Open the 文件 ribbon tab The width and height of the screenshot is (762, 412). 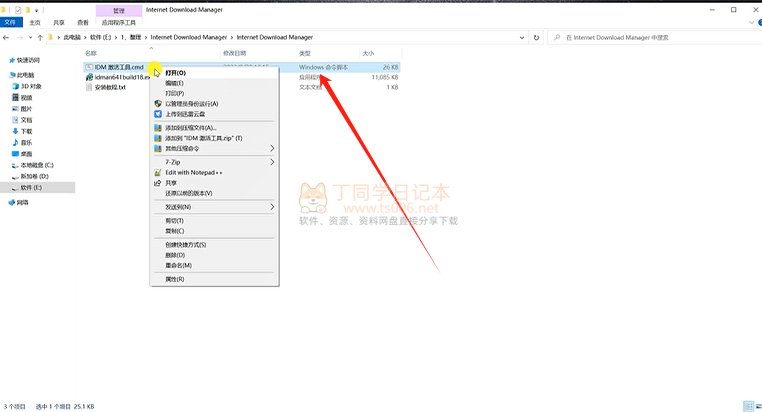coord(11,22)
